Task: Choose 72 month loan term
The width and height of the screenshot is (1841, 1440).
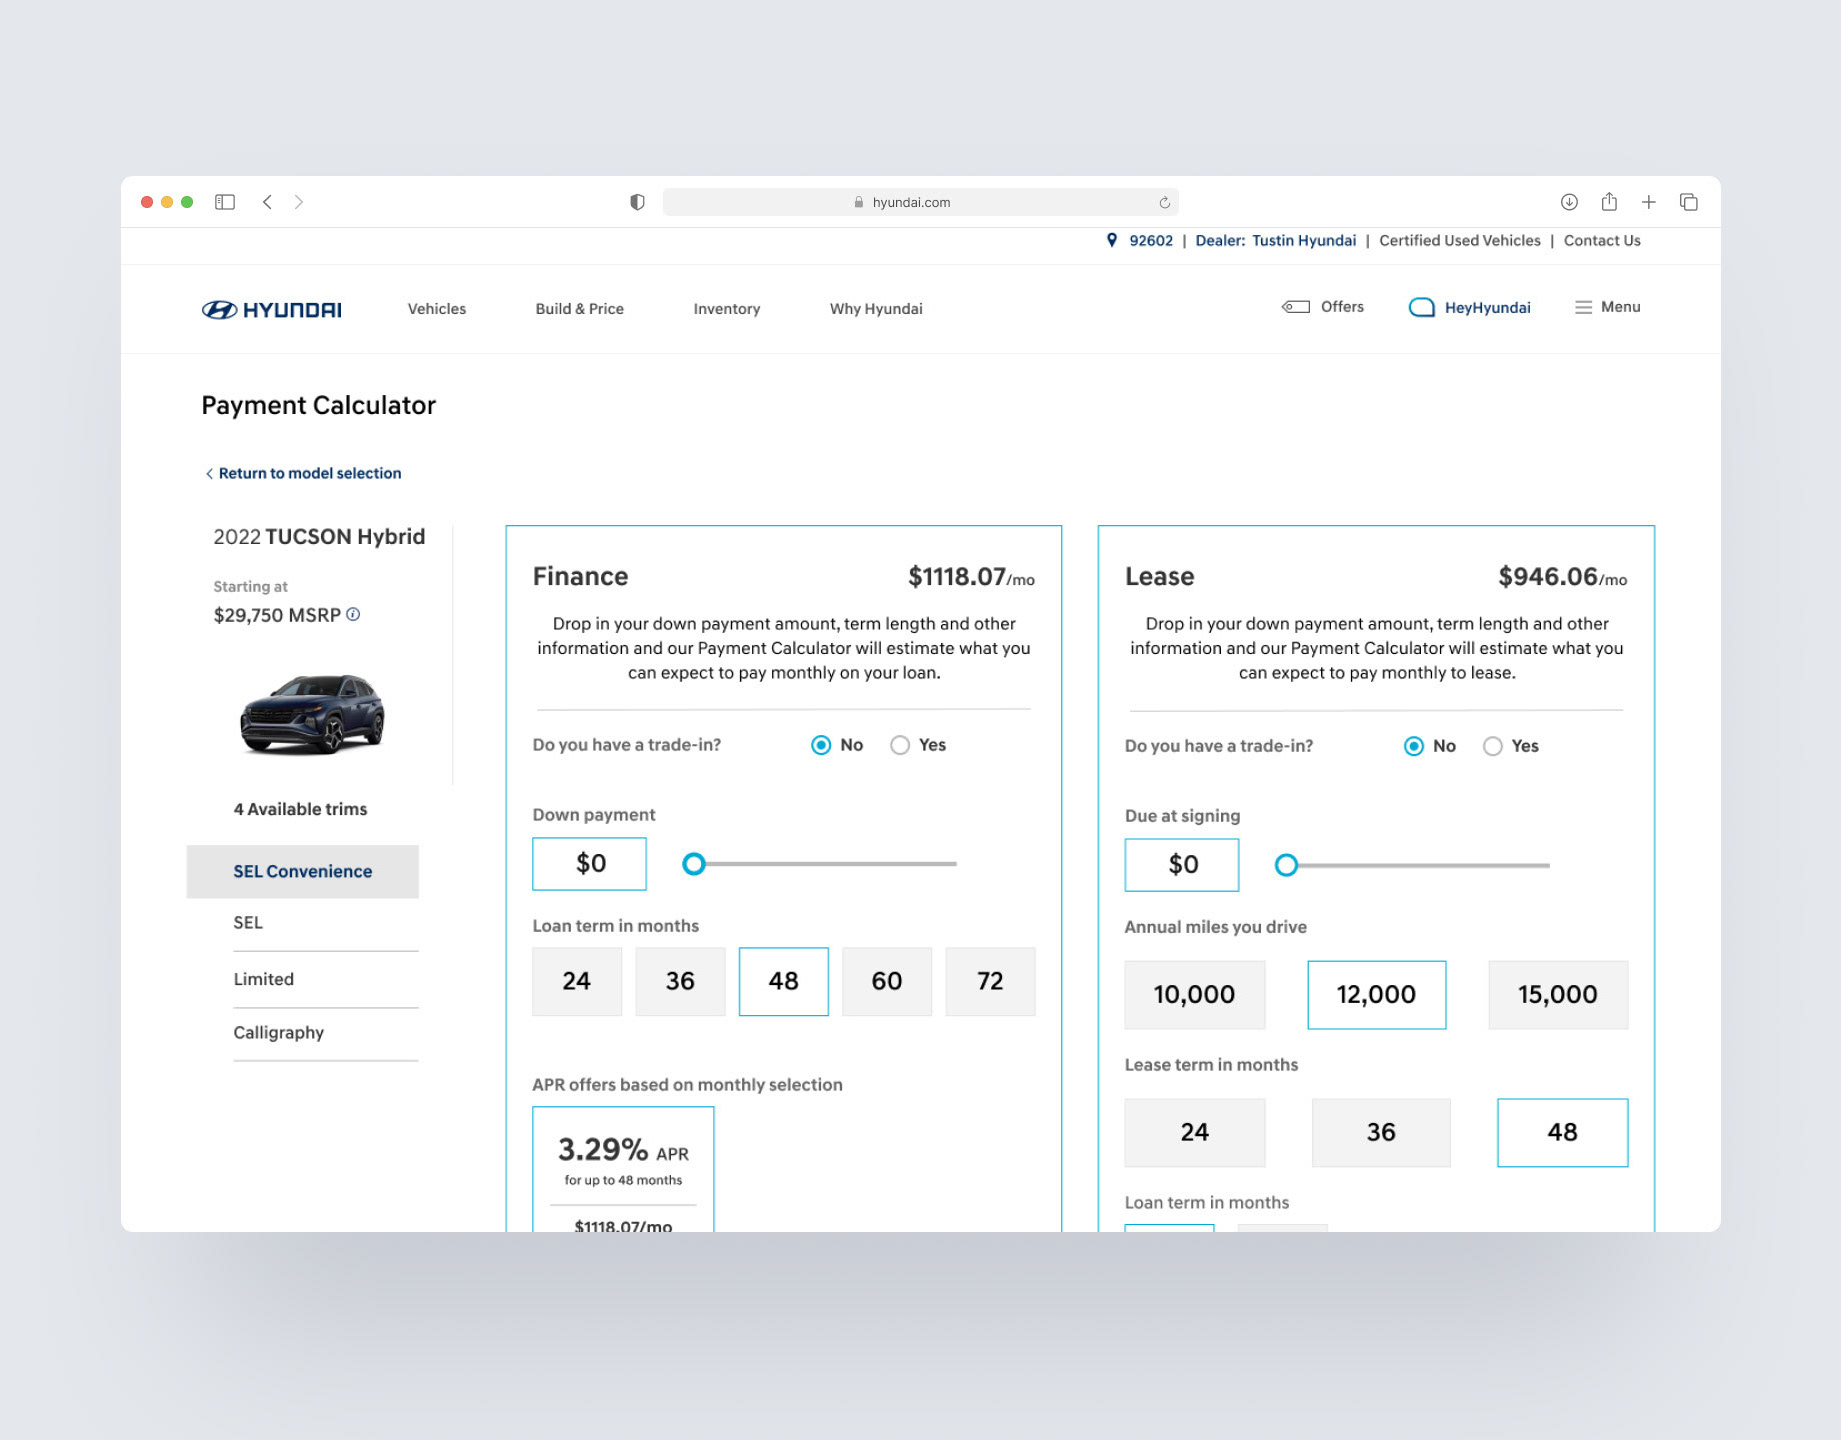Action: 990,981
